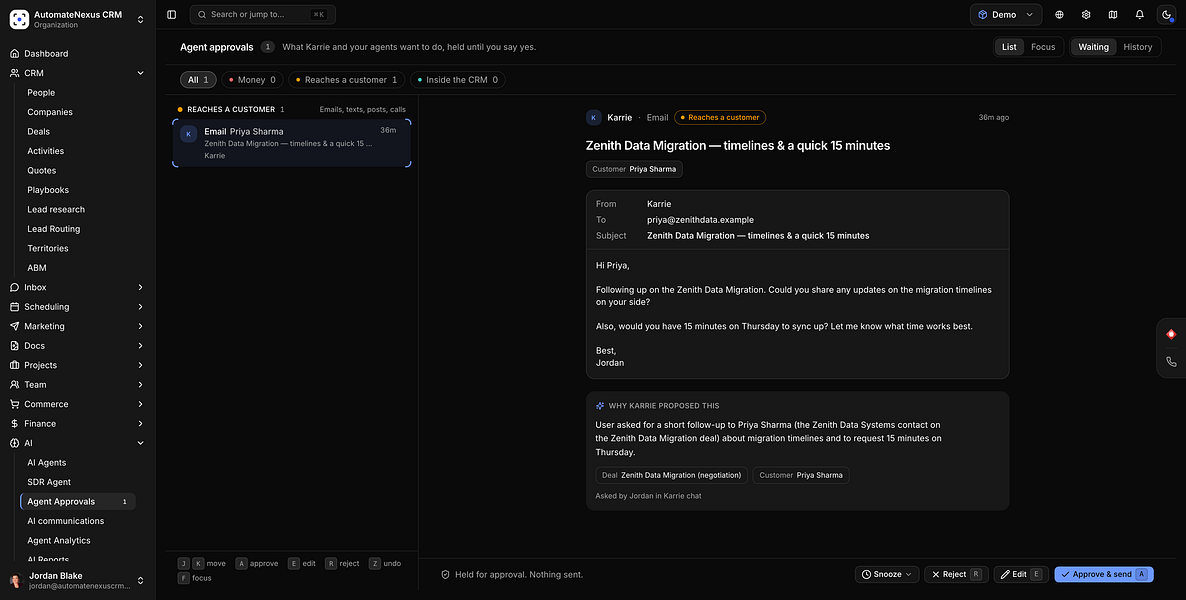The image size is (1186, 600).
Task: Click the Customer Priya Sharma tag under title
Action: tap(634, 169)
